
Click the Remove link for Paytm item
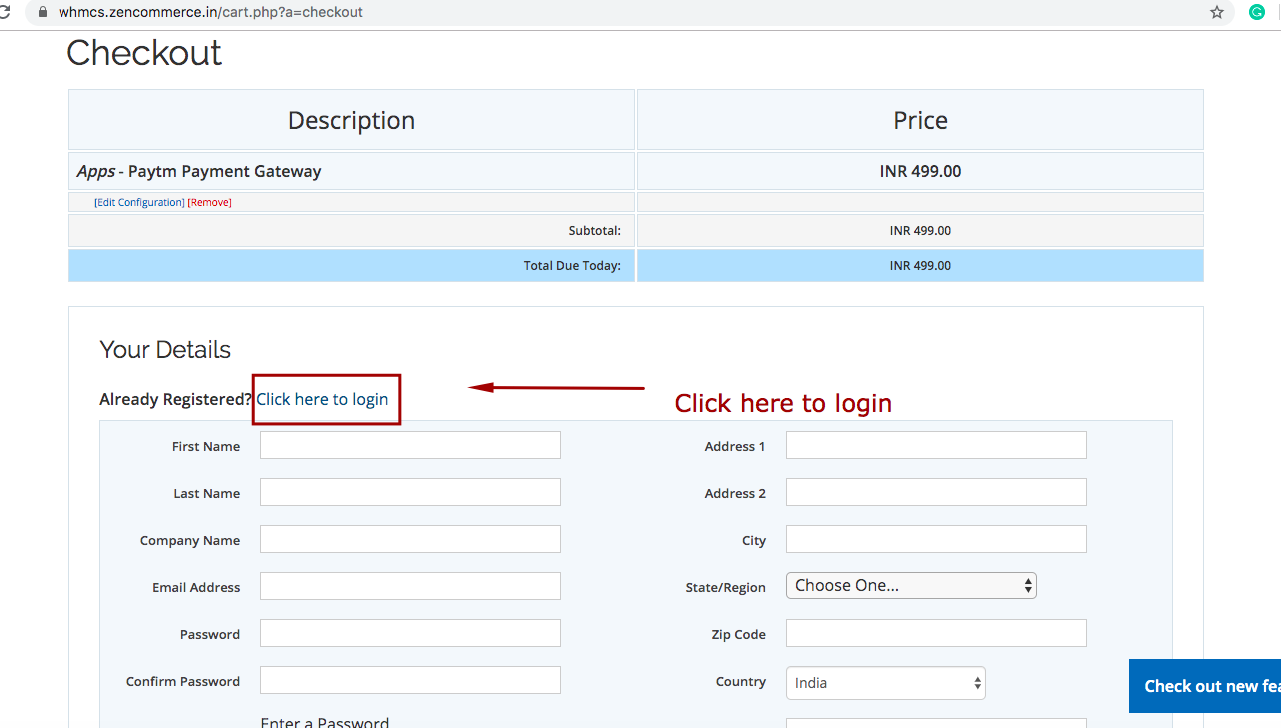click(x=209, y=202)
